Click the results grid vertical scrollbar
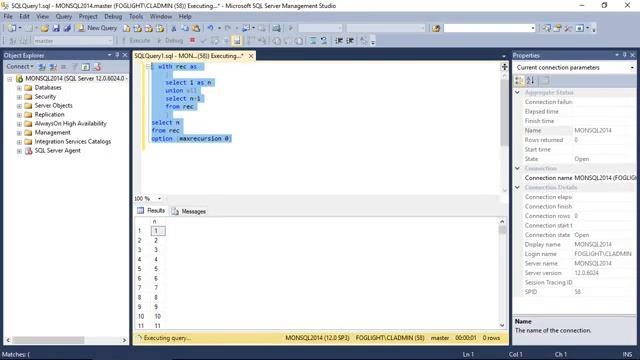This screenshot has height=360, width=640. [502, 273]
